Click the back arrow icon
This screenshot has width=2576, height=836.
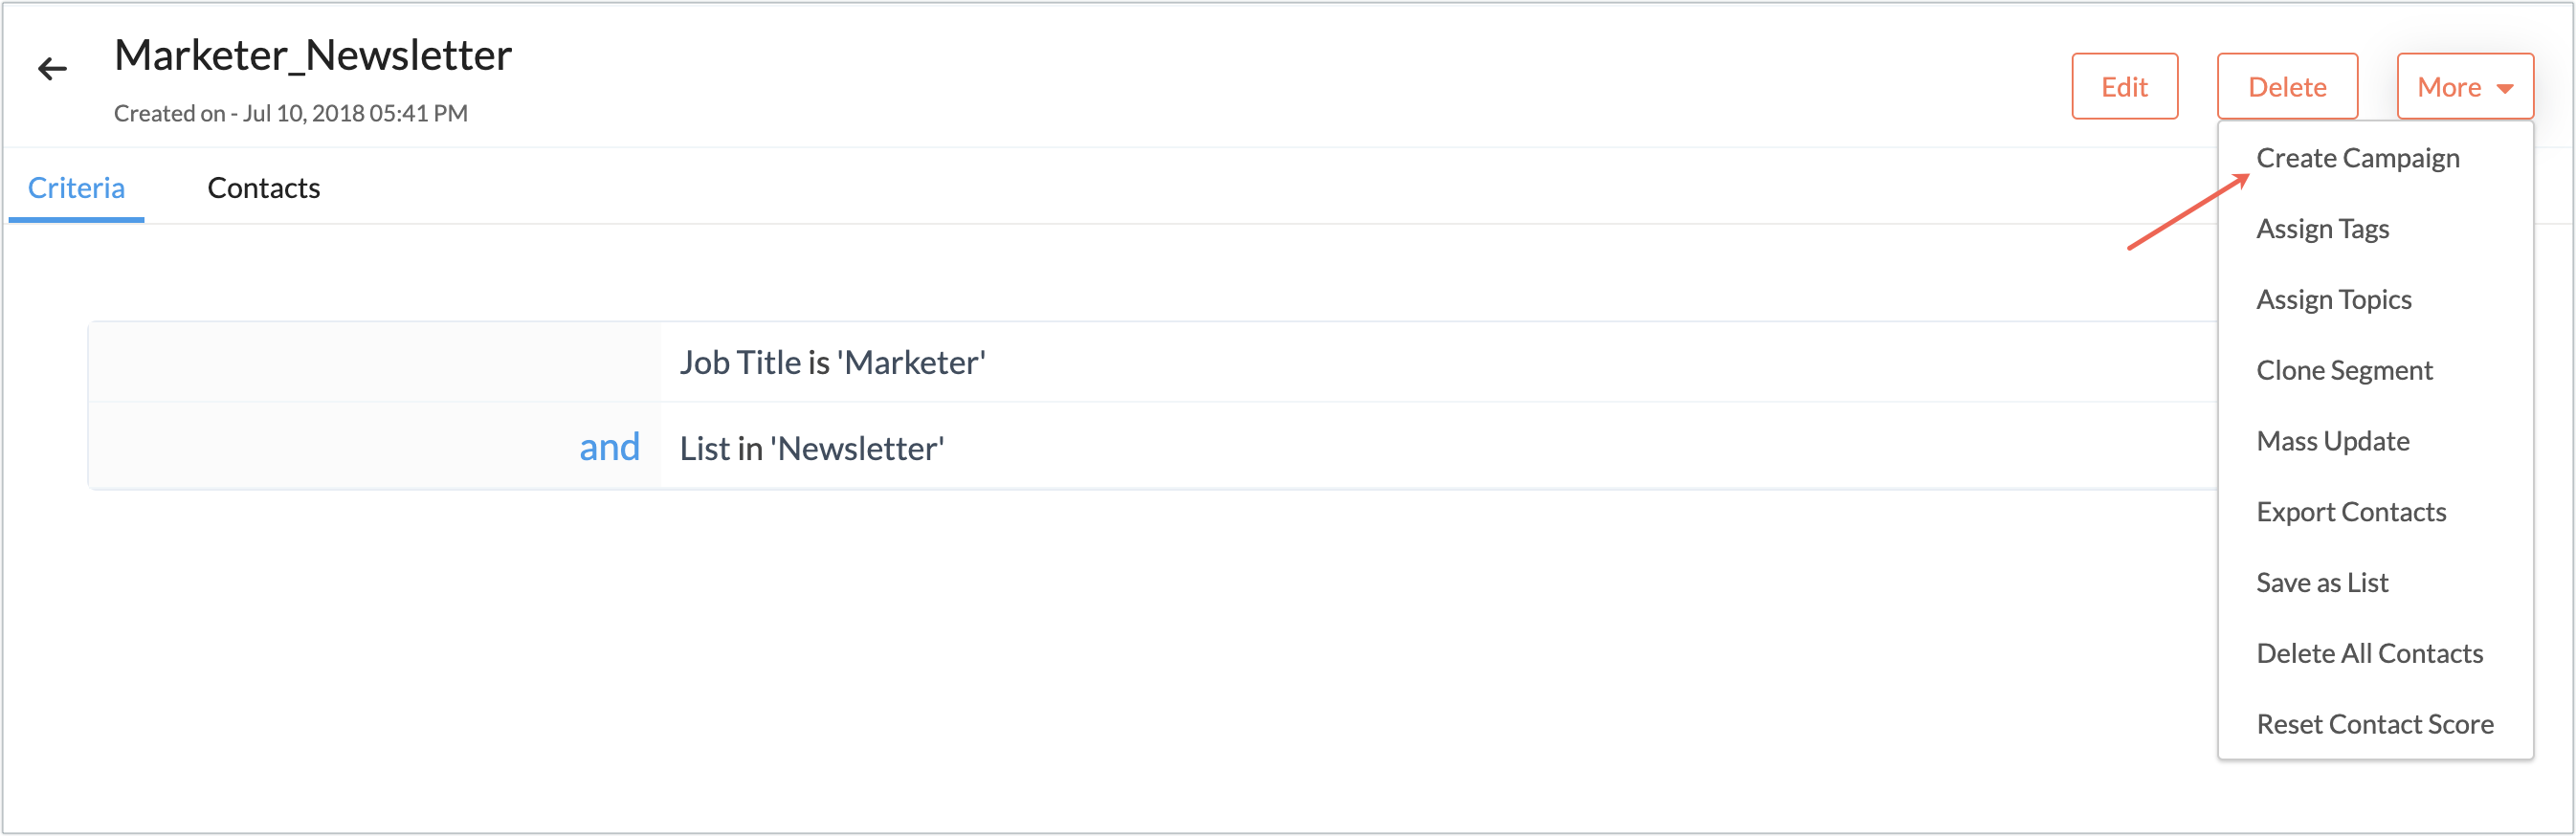tap(52, 69)
